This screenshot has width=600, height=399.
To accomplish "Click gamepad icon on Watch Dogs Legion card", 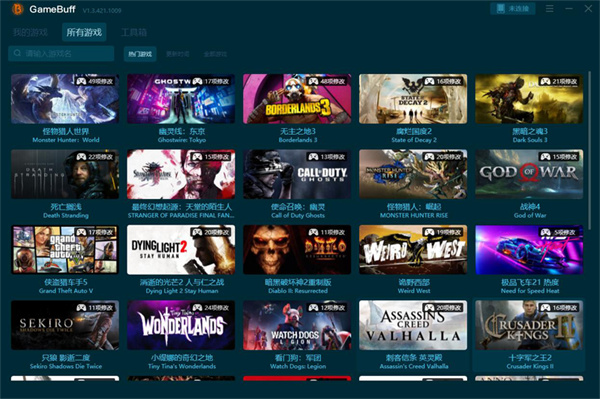I will (313, 308).
